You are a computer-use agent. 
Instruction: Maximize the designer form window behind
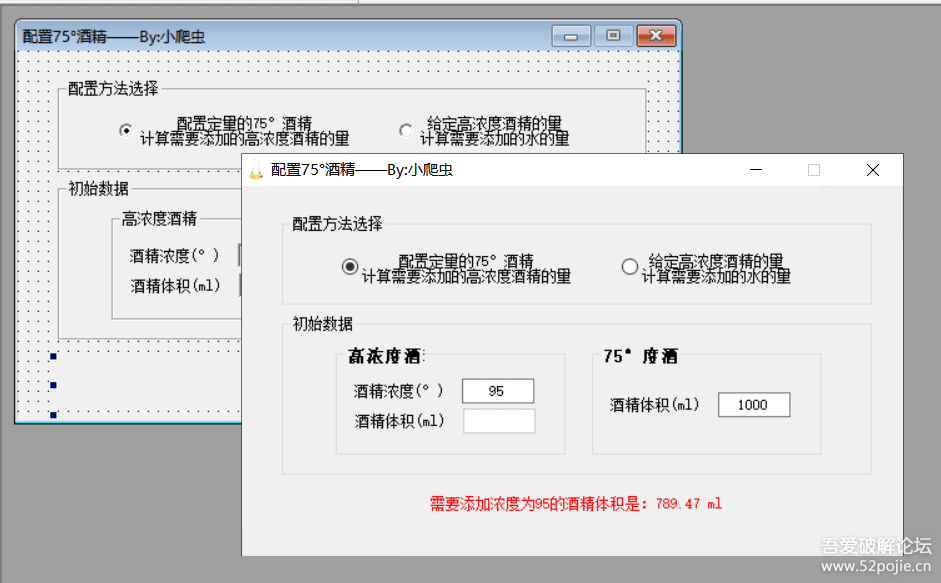click(613, 36)
